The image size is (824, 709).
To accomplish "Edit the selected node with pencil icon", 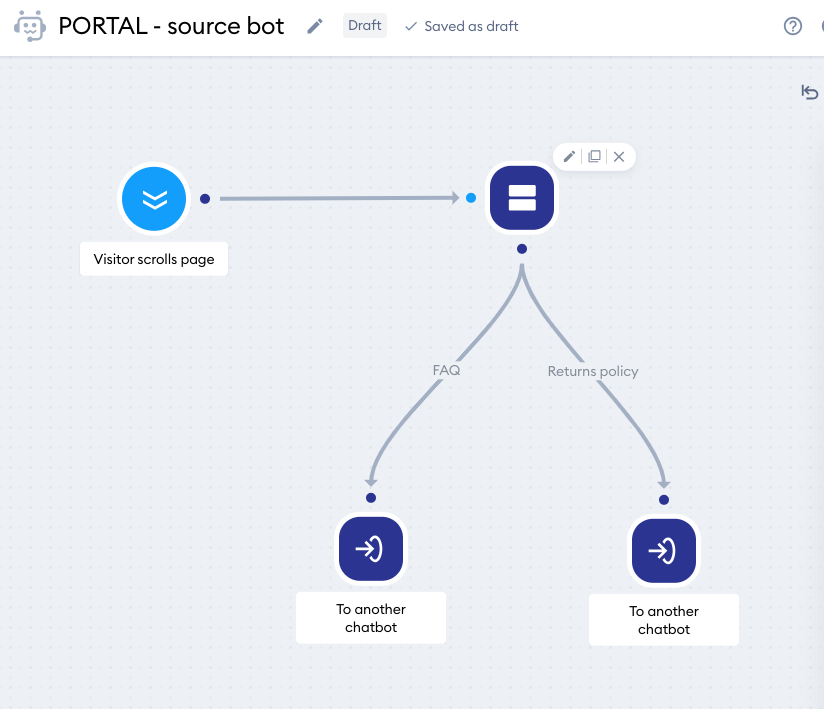I will [x=569, y=157].
